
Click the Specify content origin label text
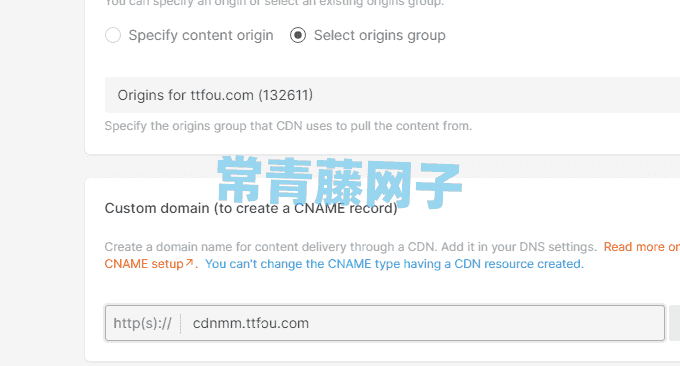(201, 35)
